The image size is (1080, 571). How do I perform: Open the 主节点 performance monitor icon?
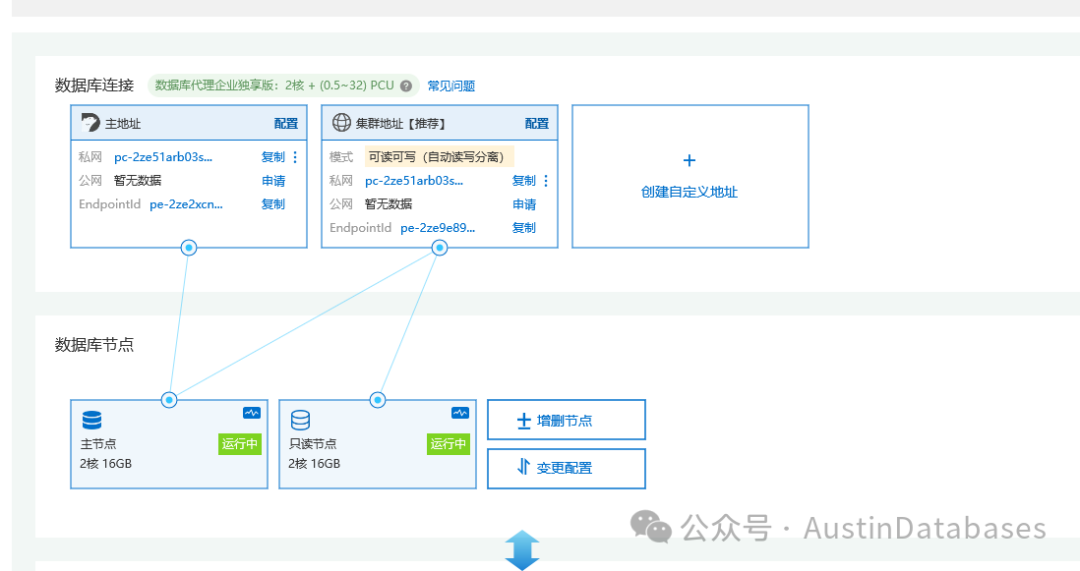pyautogui.click(x=251, y=413)
